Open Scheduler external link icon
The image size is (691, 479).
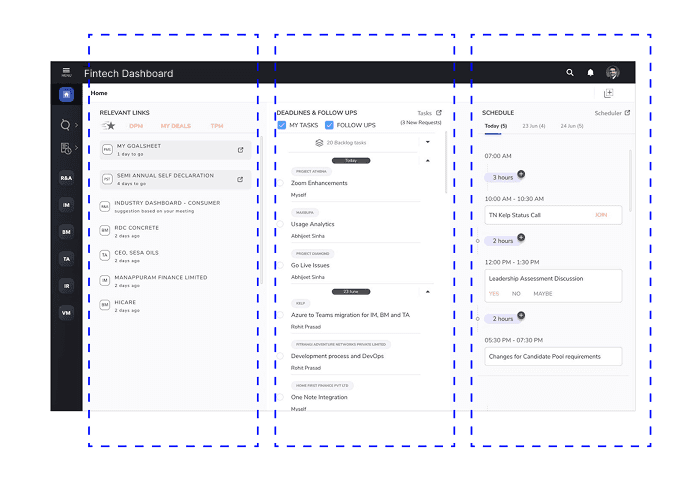[x=627, y=113]
